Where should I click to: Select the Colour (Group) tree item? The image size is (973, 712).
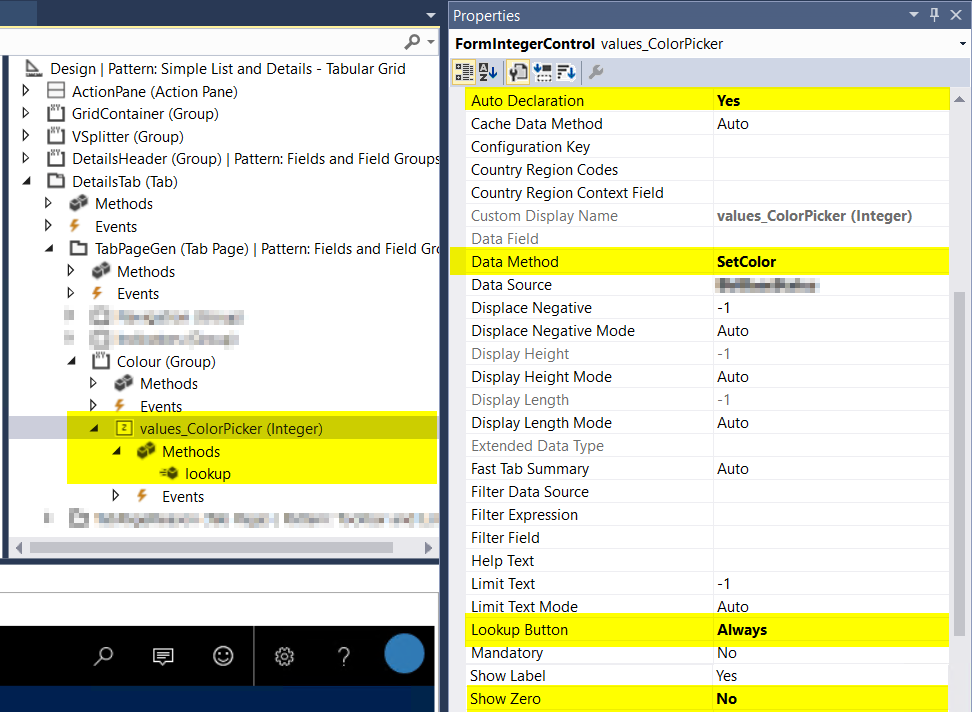pyautogui.click(x=166, y=361)
